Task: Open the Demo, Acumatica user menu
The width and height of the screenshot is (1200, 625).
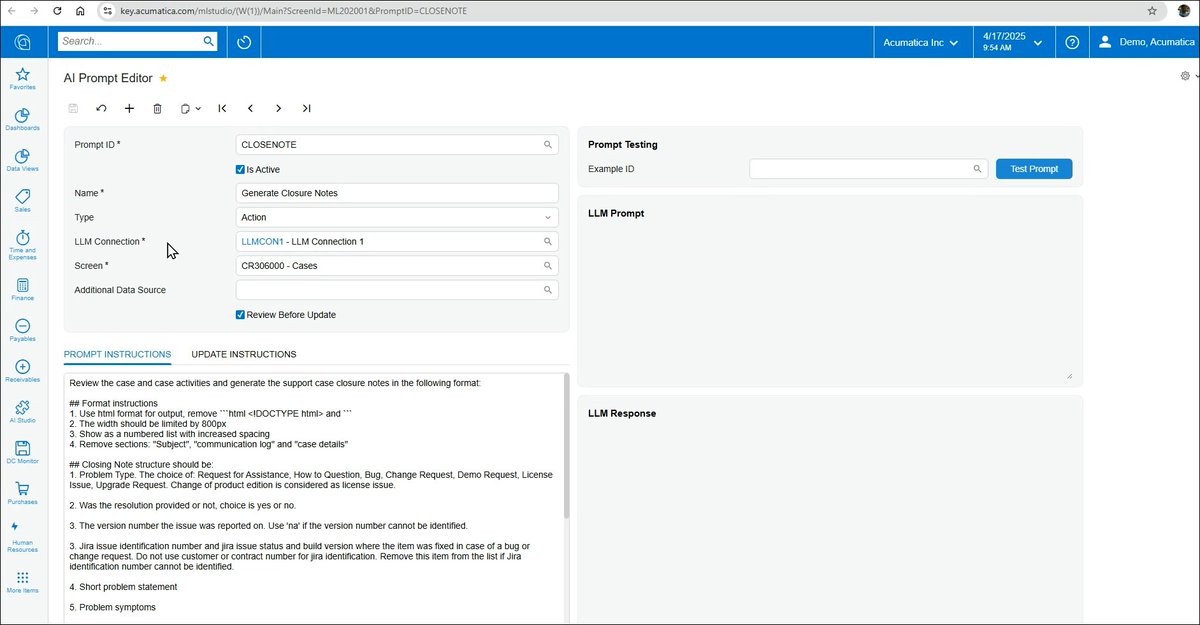Action: 1145,42
